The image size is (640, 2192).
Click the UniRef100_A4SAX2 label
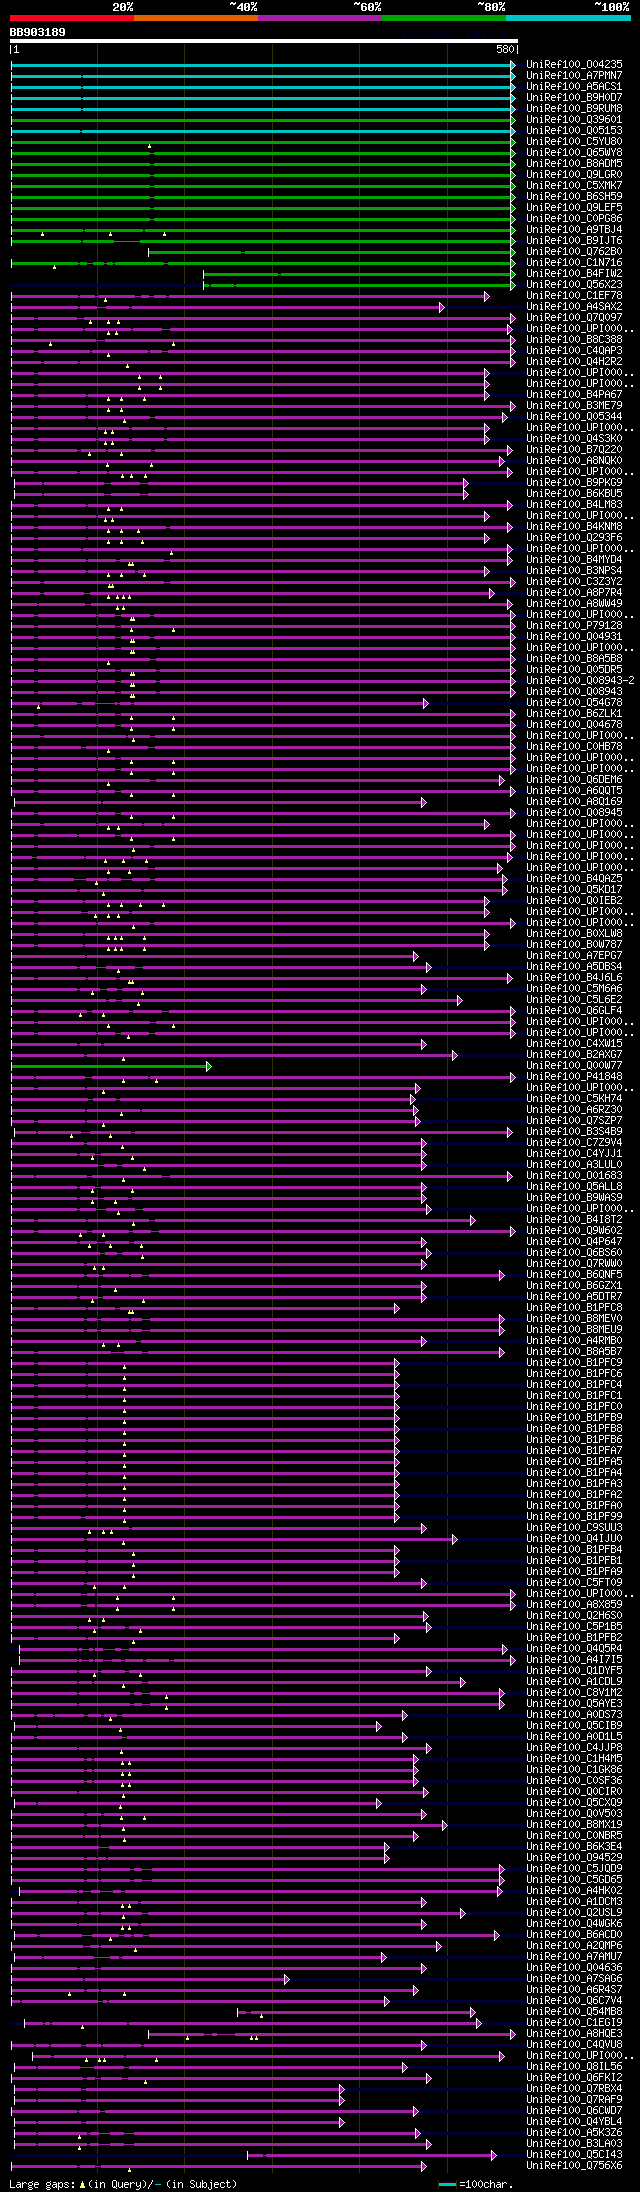574,306
